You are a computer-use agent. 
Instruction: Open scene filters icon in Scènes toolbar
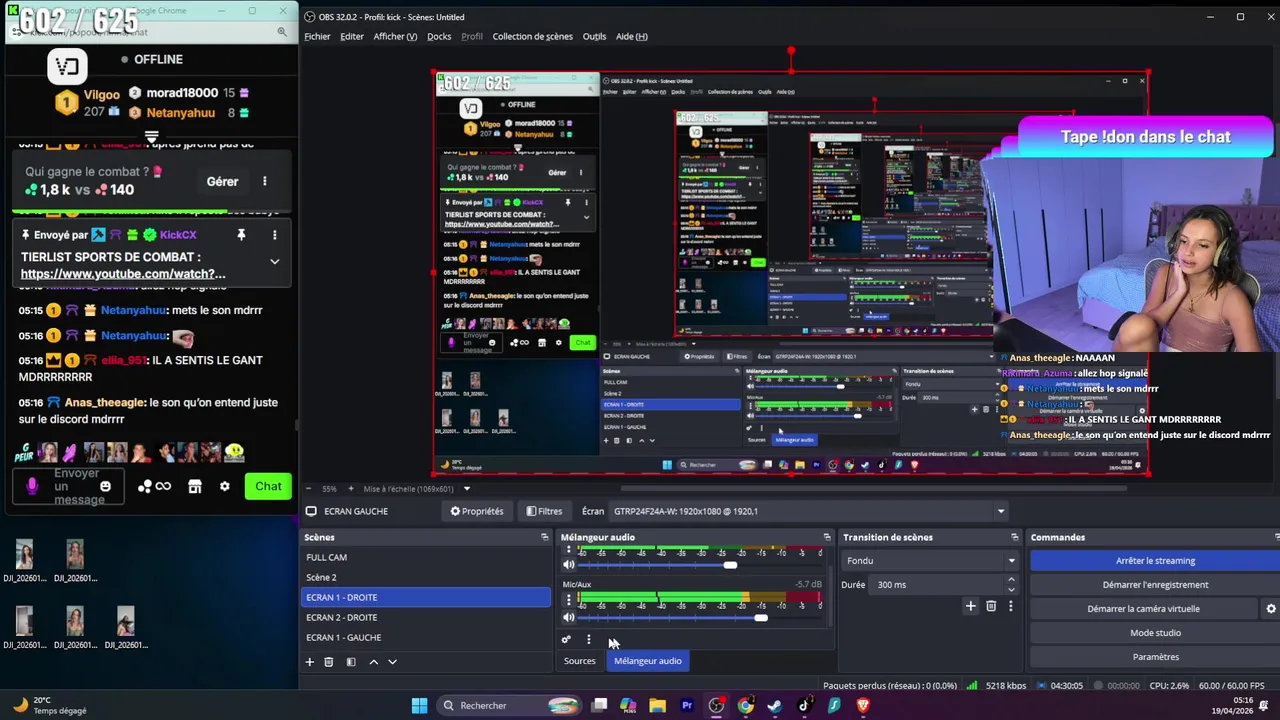(x=351, y=662)
